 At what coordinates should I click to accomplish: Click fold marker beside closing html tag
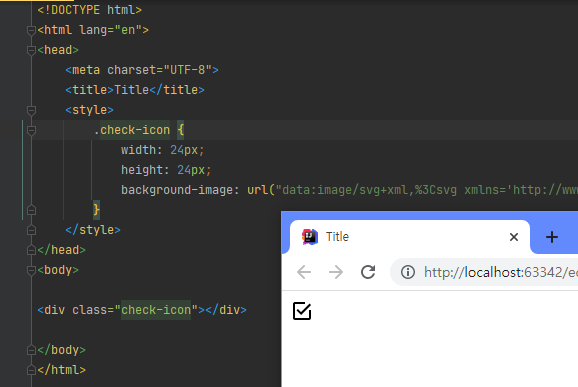(31, 370)
